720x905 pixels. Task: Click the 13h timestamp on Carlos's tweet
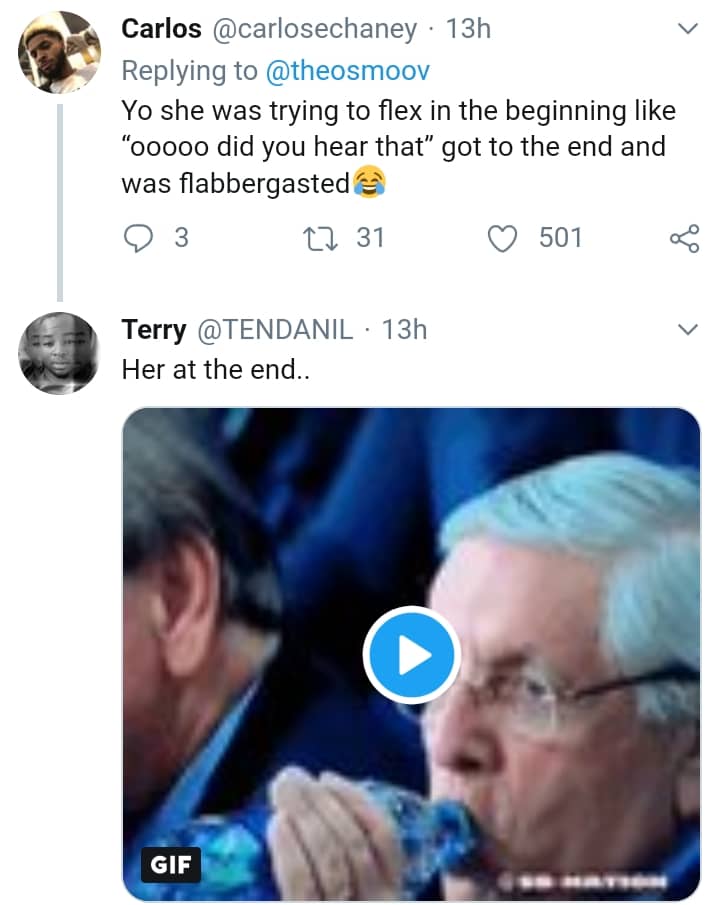[x=468, y=29]
